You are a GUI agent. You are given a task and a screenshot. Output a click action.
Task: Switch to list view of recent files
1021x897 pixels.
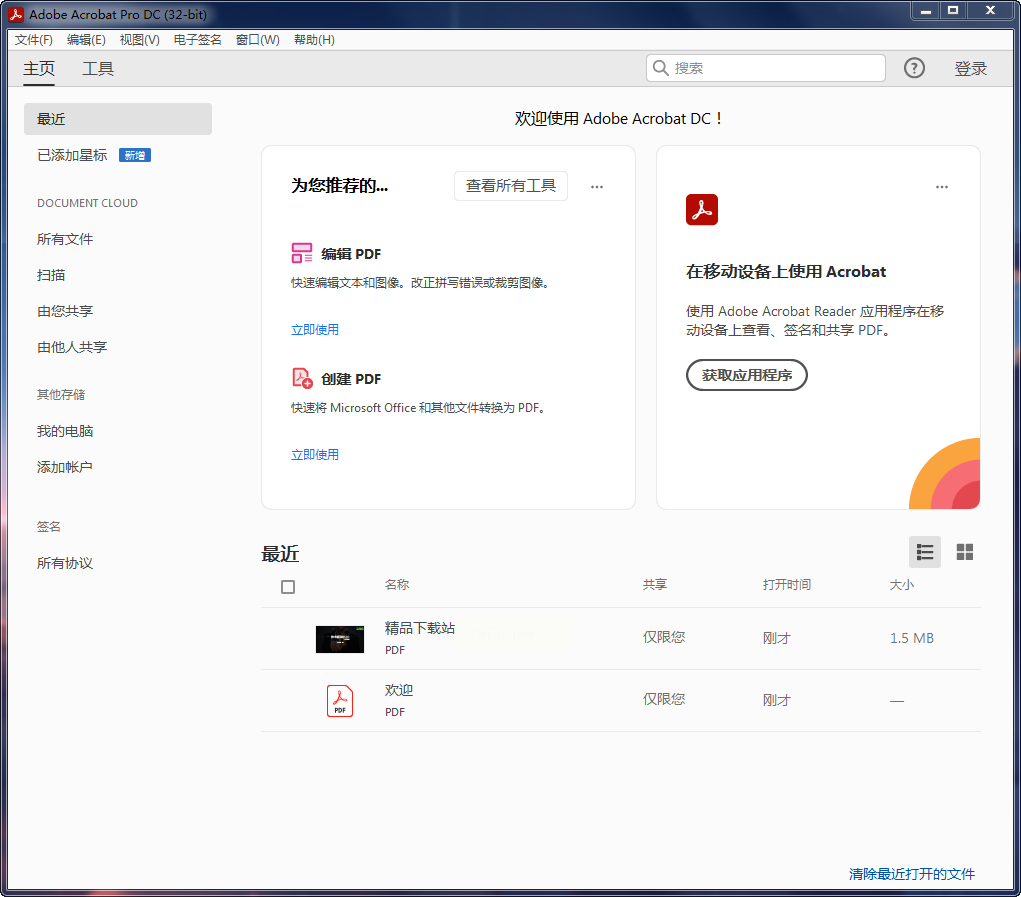click(x=925, y=552)
